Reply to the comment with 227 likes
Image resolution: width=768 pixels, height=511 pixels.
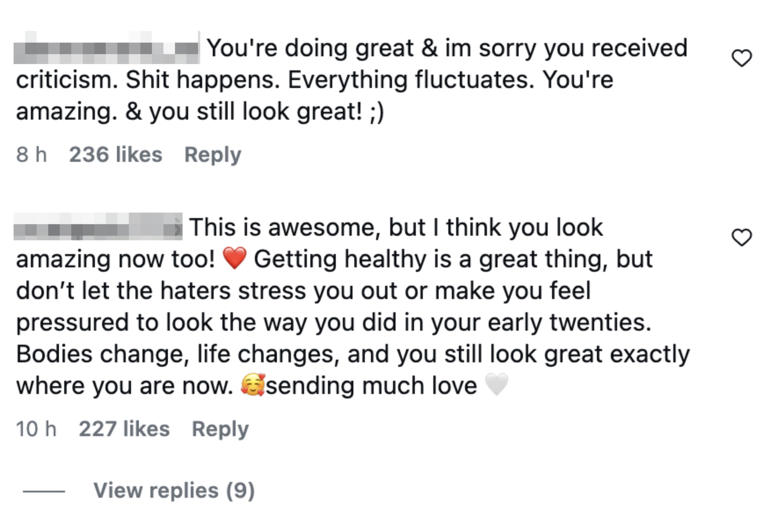click(x=220, y=429)
